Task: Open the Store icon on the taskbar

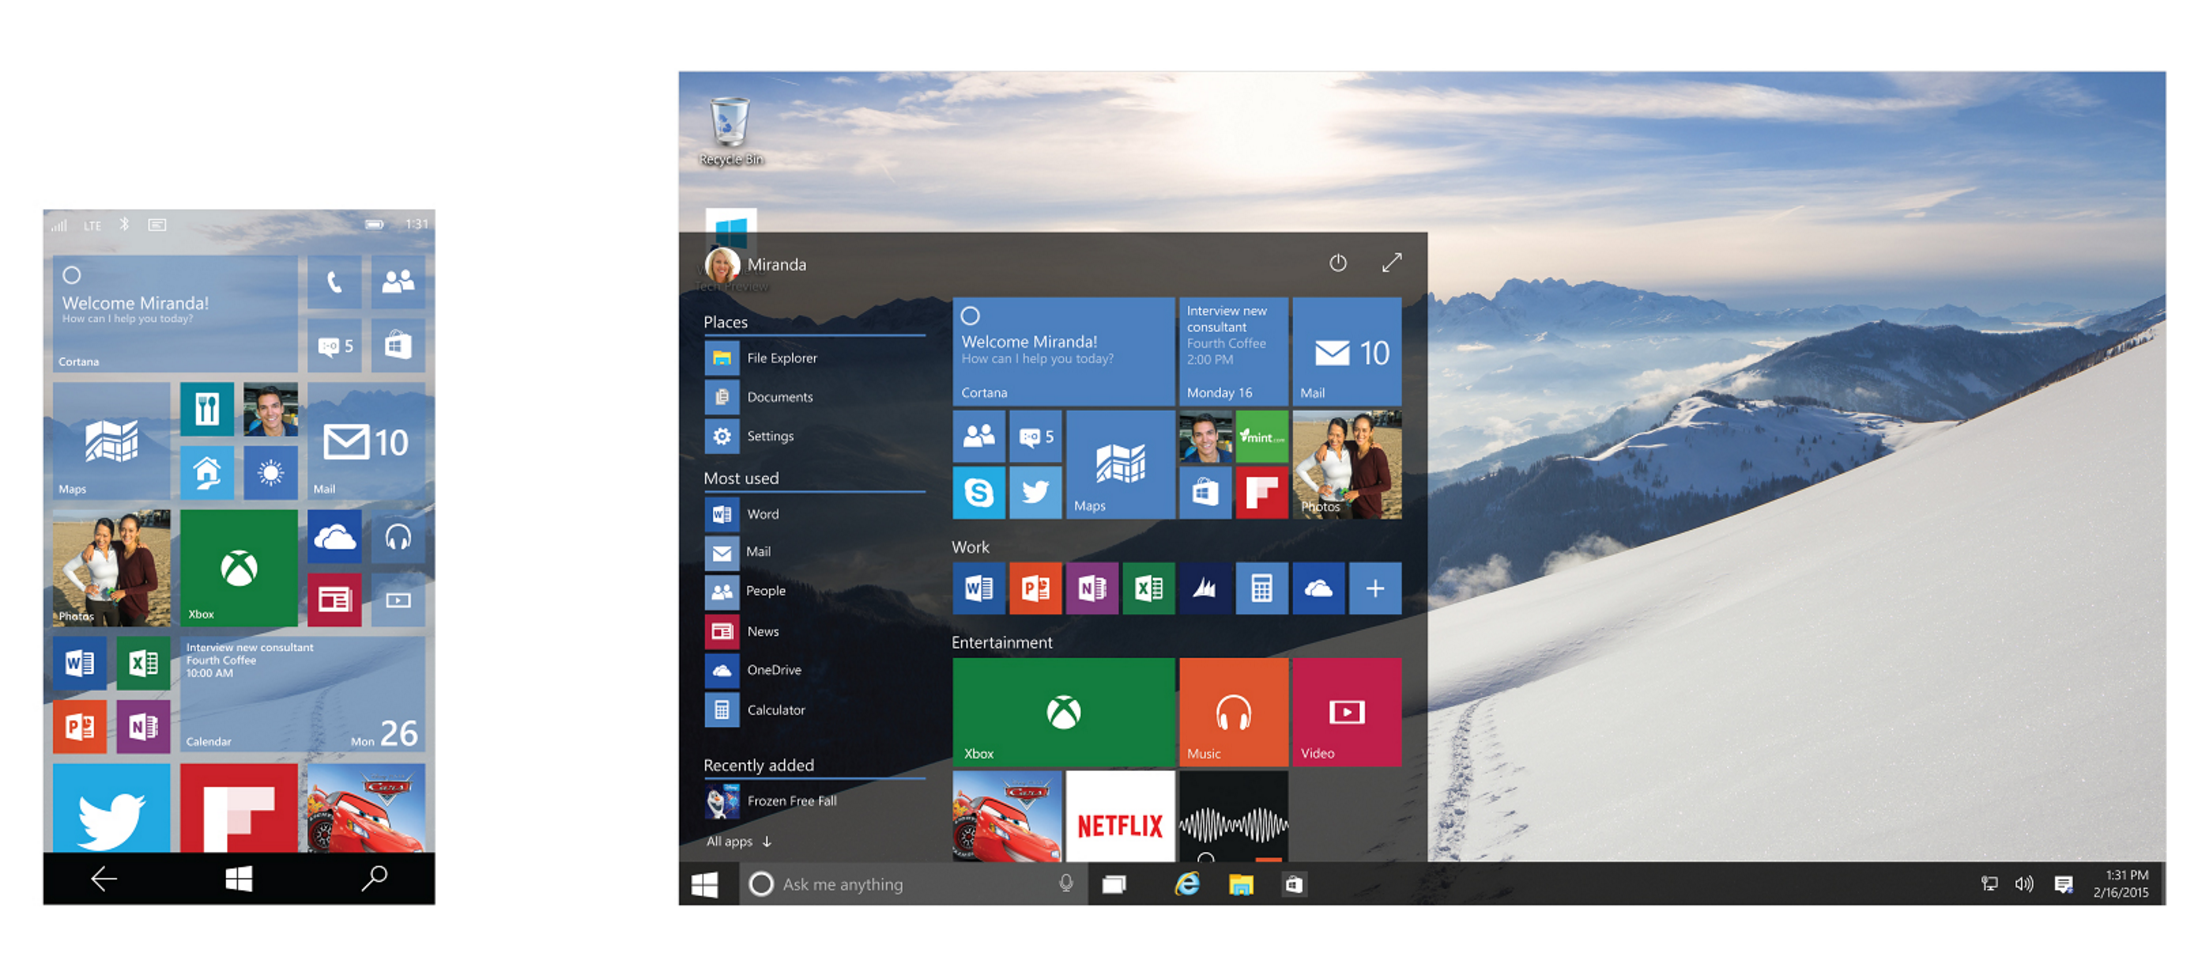Action: [x=1294, y=884]
